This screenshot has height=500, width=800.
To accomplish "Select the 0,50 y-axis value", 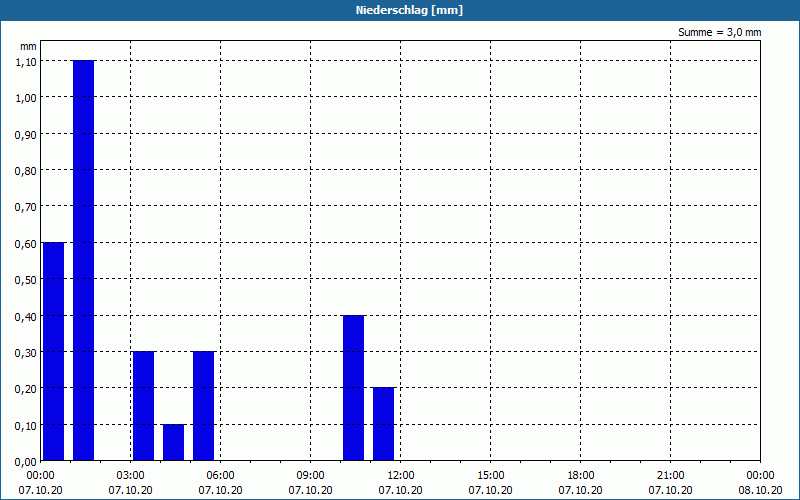I will pyautogui.click(x=26, y=280).
